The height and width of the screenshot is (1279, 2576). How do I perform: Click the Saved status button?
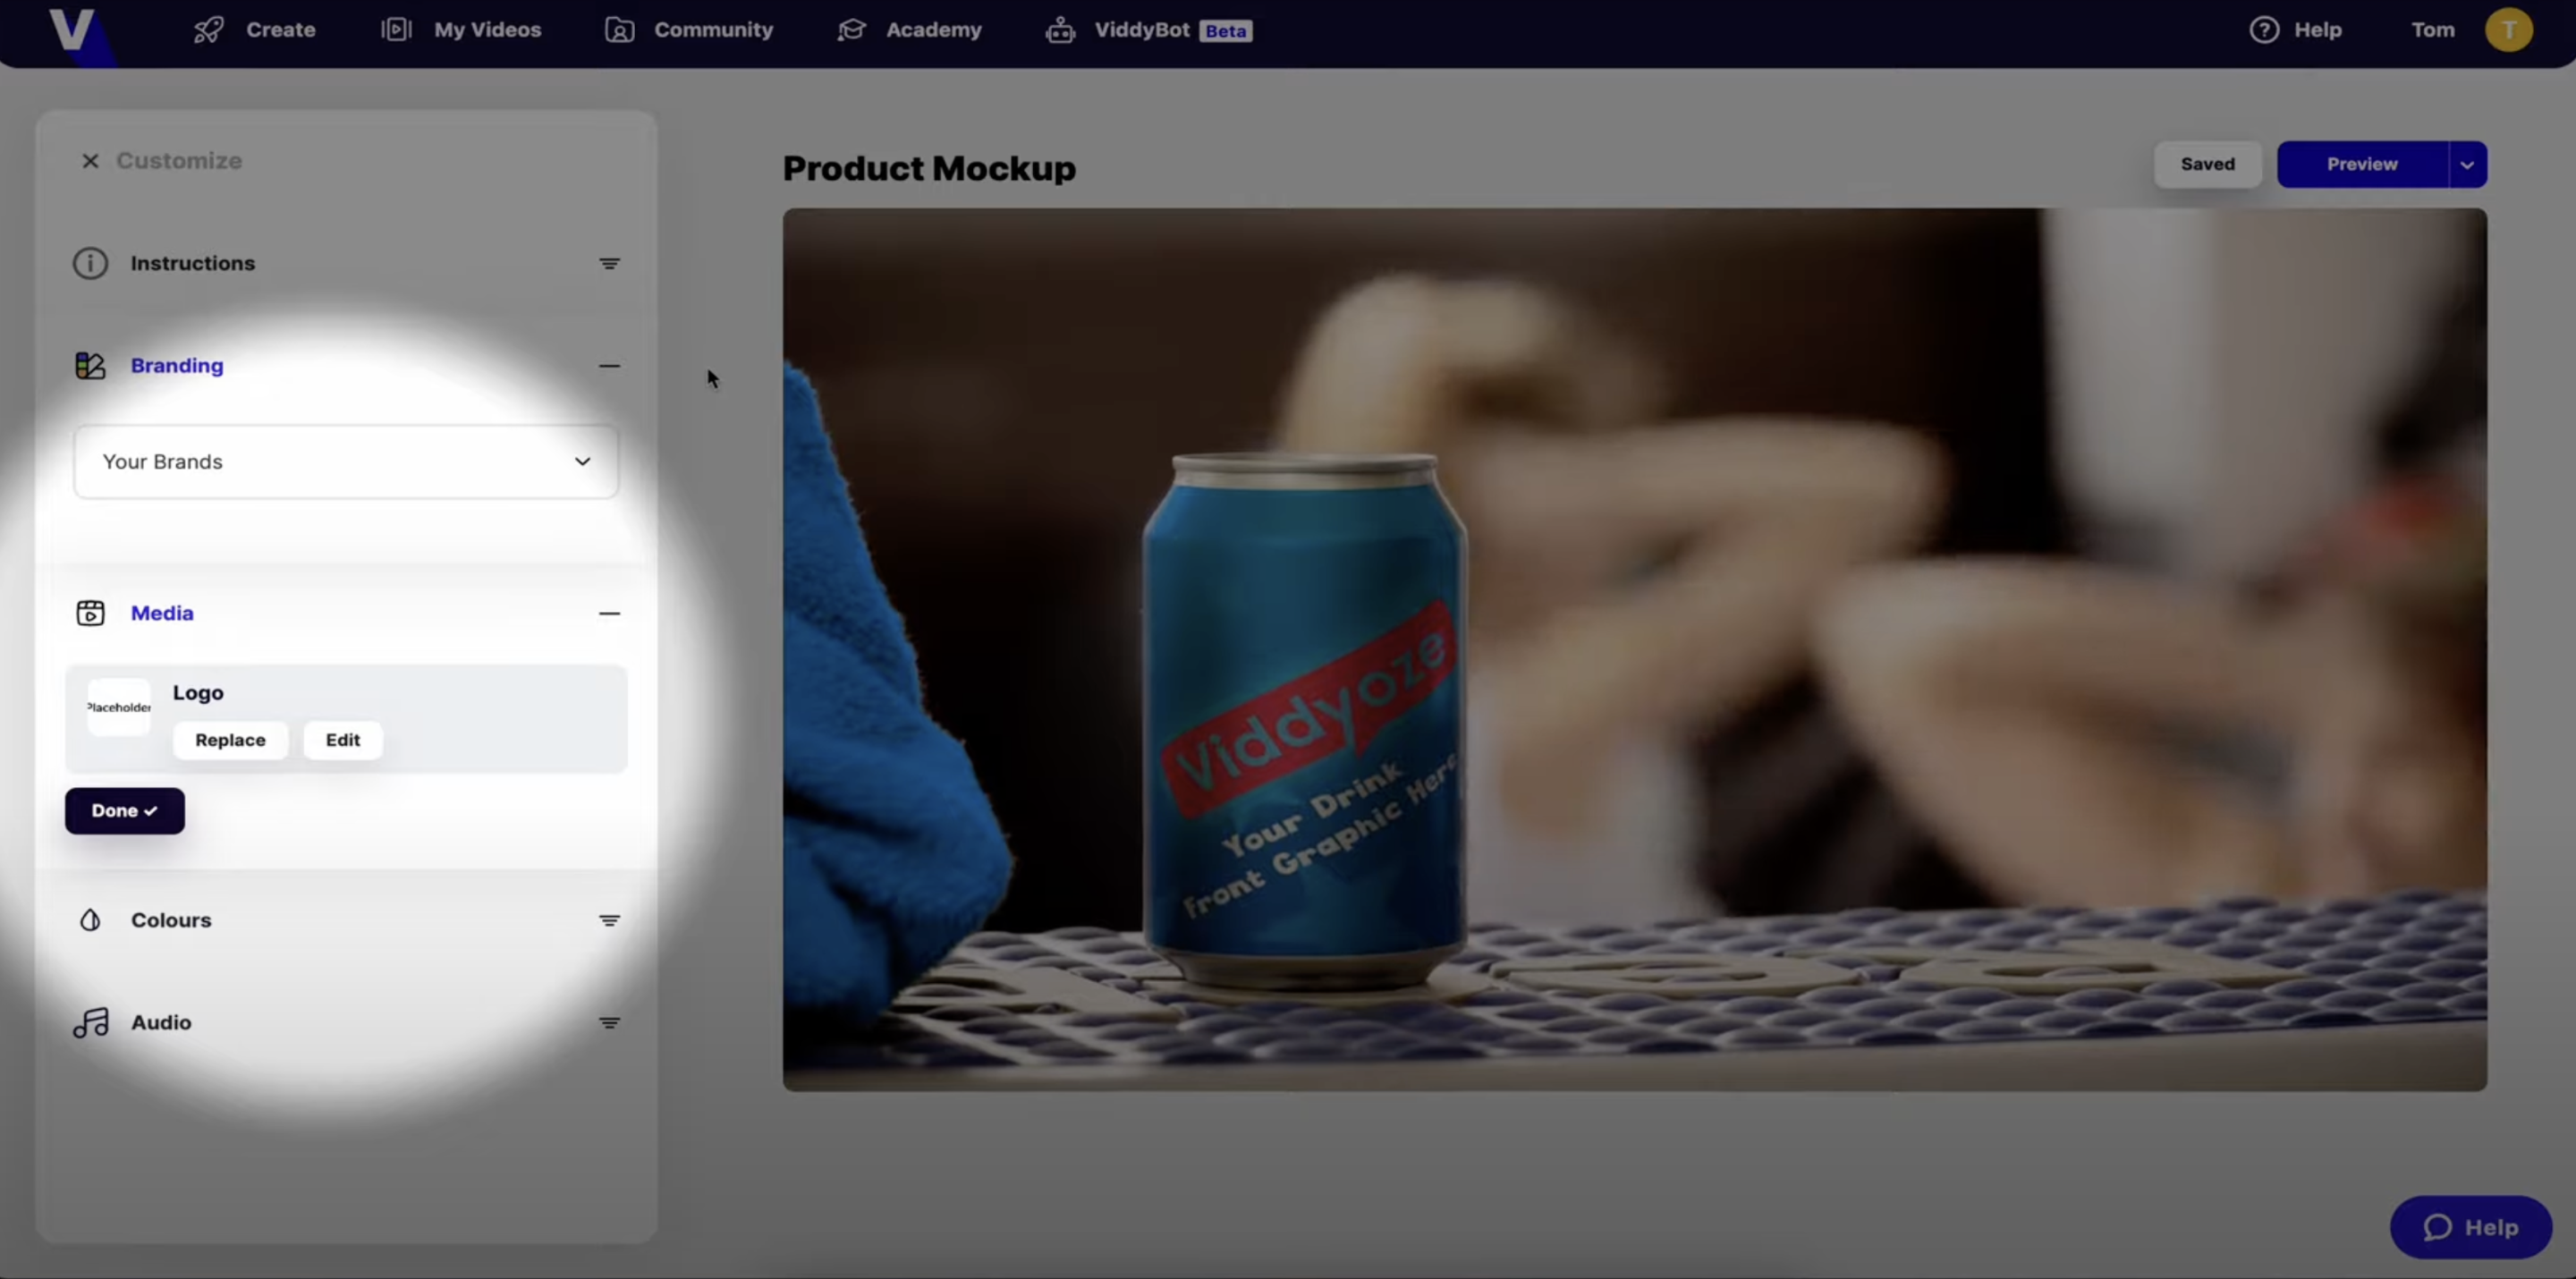tap(2207, 164)
